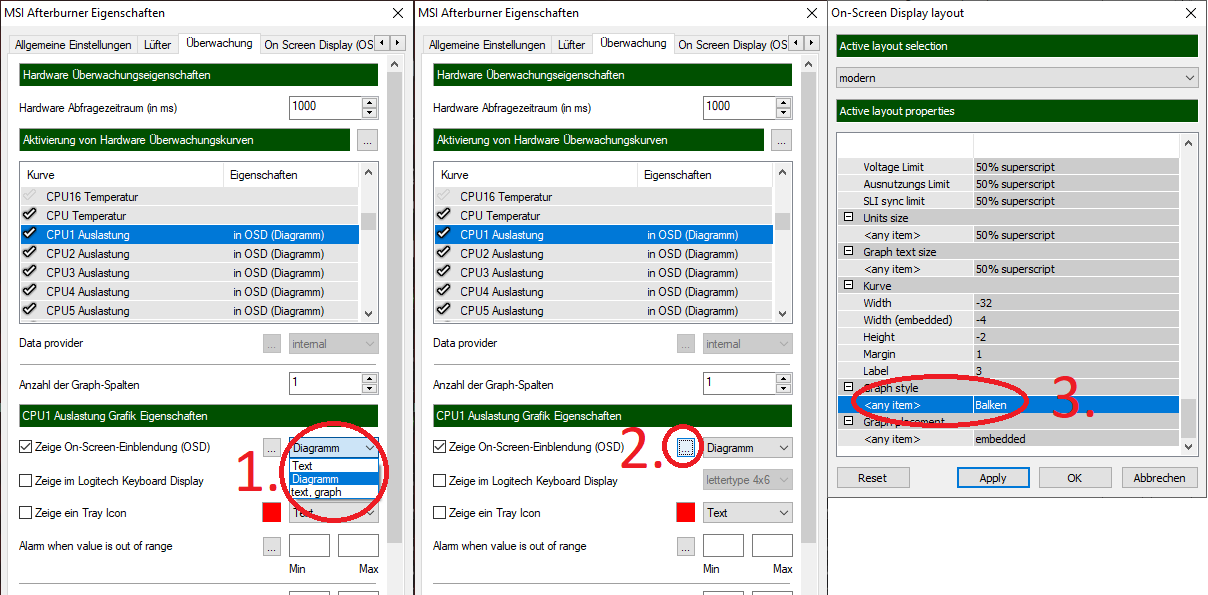The height and width of the screenshot is (595, 1208).
Task: Collapse the Graph style group in OSD layout
Action: (849, 387)
